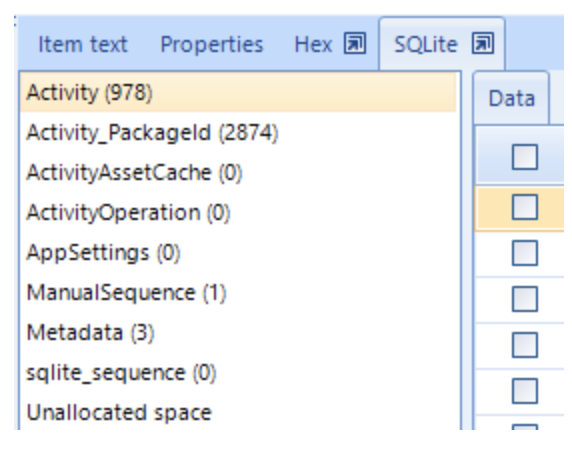Tick the third data row checkbox
The image size is (572, 456).
point(525,299)
